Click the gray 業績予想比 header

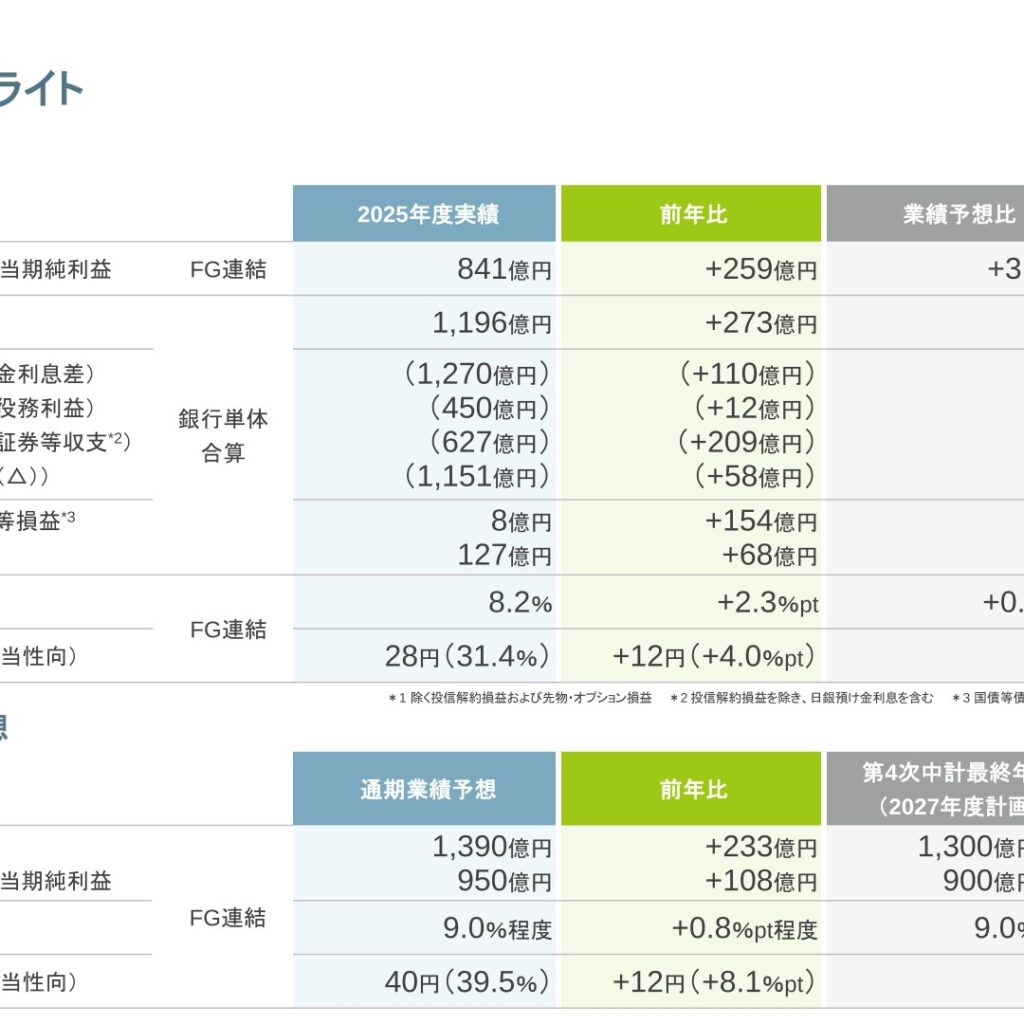coord(925,214)
